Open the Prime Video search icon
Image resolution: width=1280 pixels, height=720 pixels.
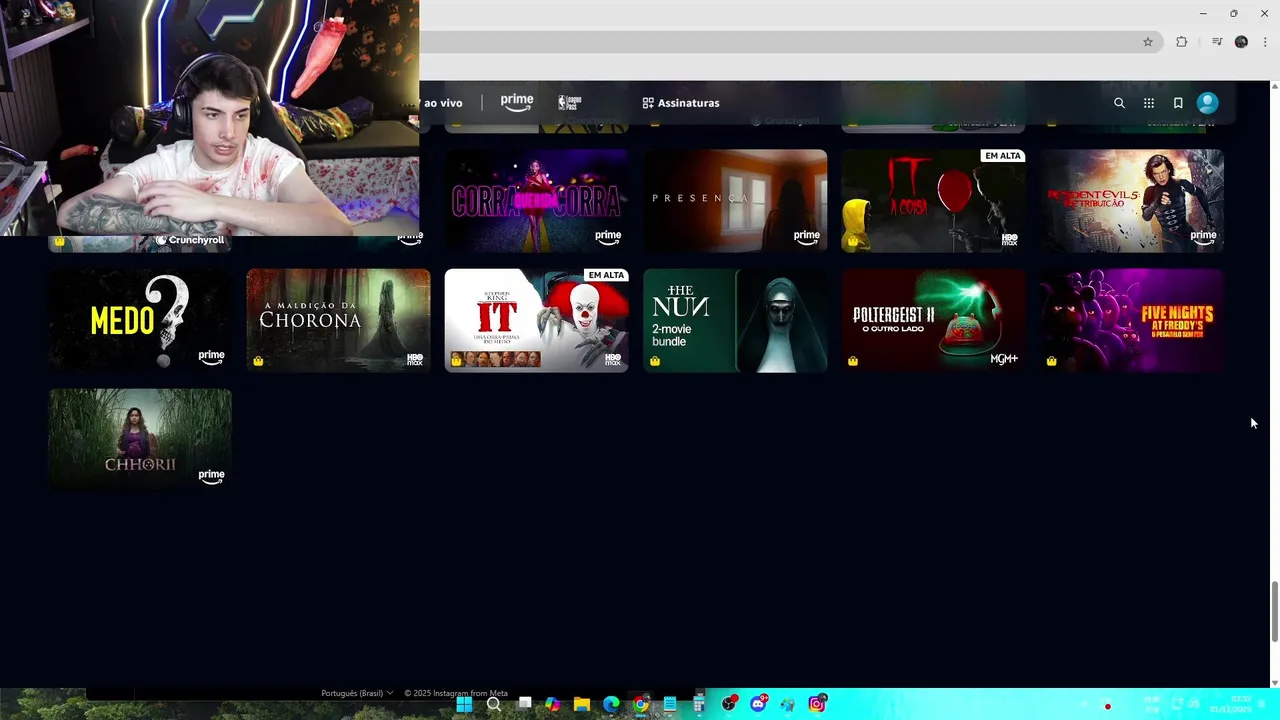tap(1119, 103)
